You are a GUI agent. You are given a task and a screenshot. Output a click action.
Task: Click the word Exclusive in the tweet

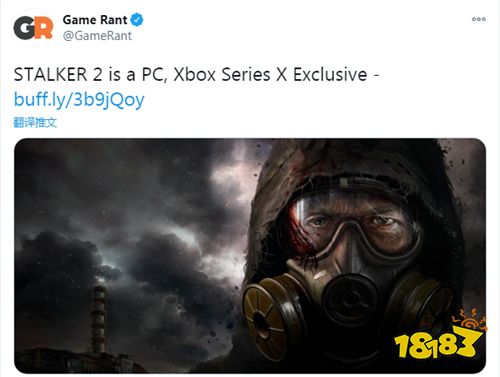pyautogui.click(x=330, y=74)
